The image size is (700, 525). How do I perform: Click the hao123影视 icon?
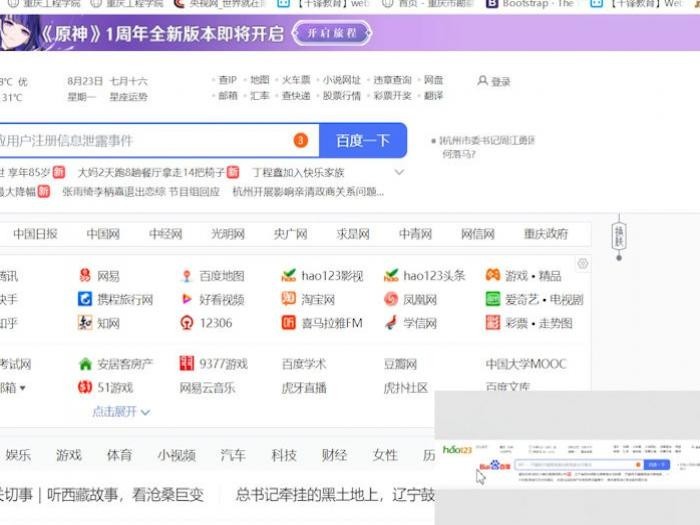click(x=288, y=275)
